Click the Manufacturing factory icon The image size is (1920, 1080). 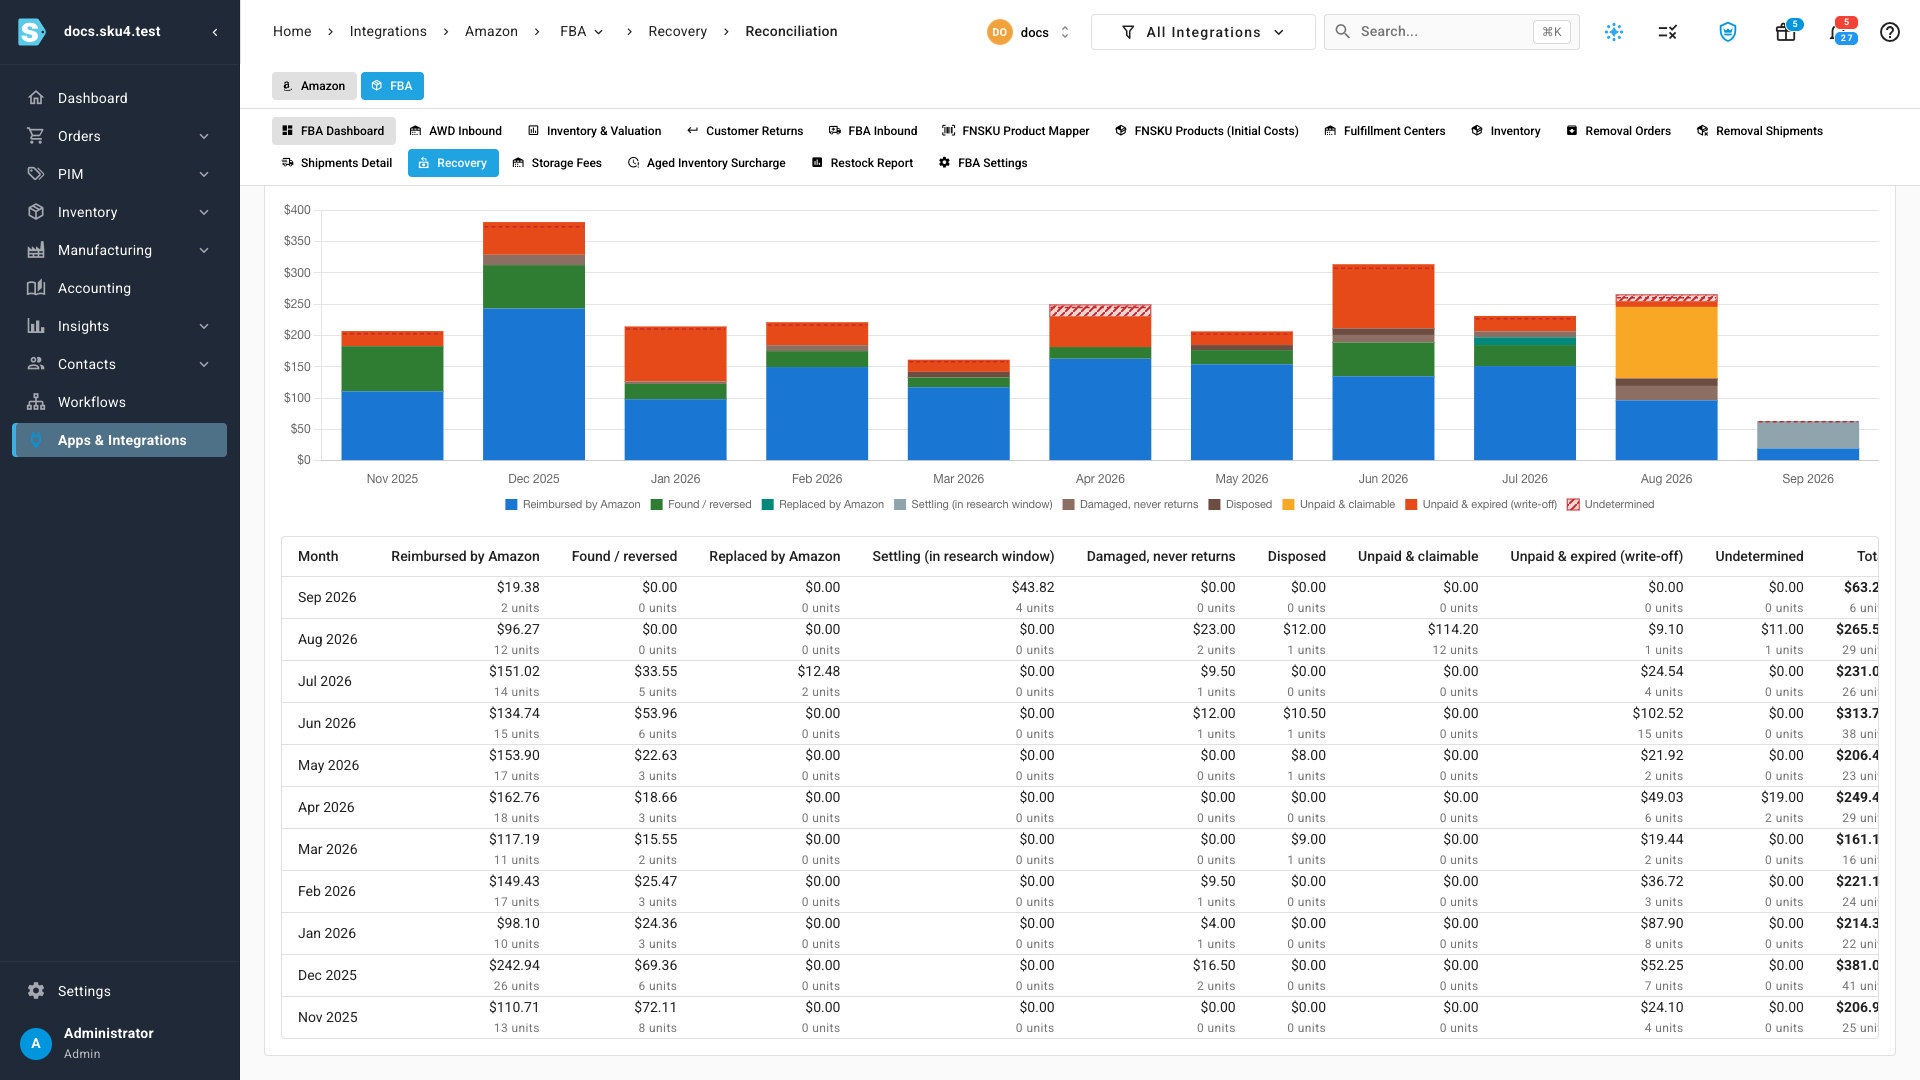[36, 250]
